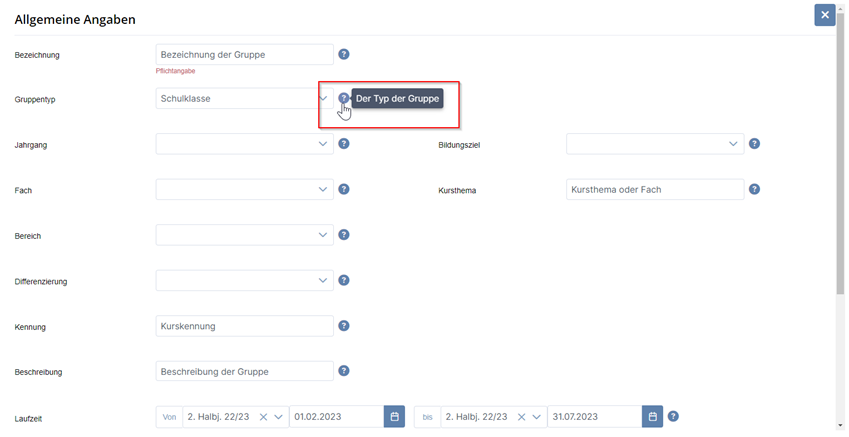
Task: Open calendar picker for the Von date
Action: [x=394, y=417]
